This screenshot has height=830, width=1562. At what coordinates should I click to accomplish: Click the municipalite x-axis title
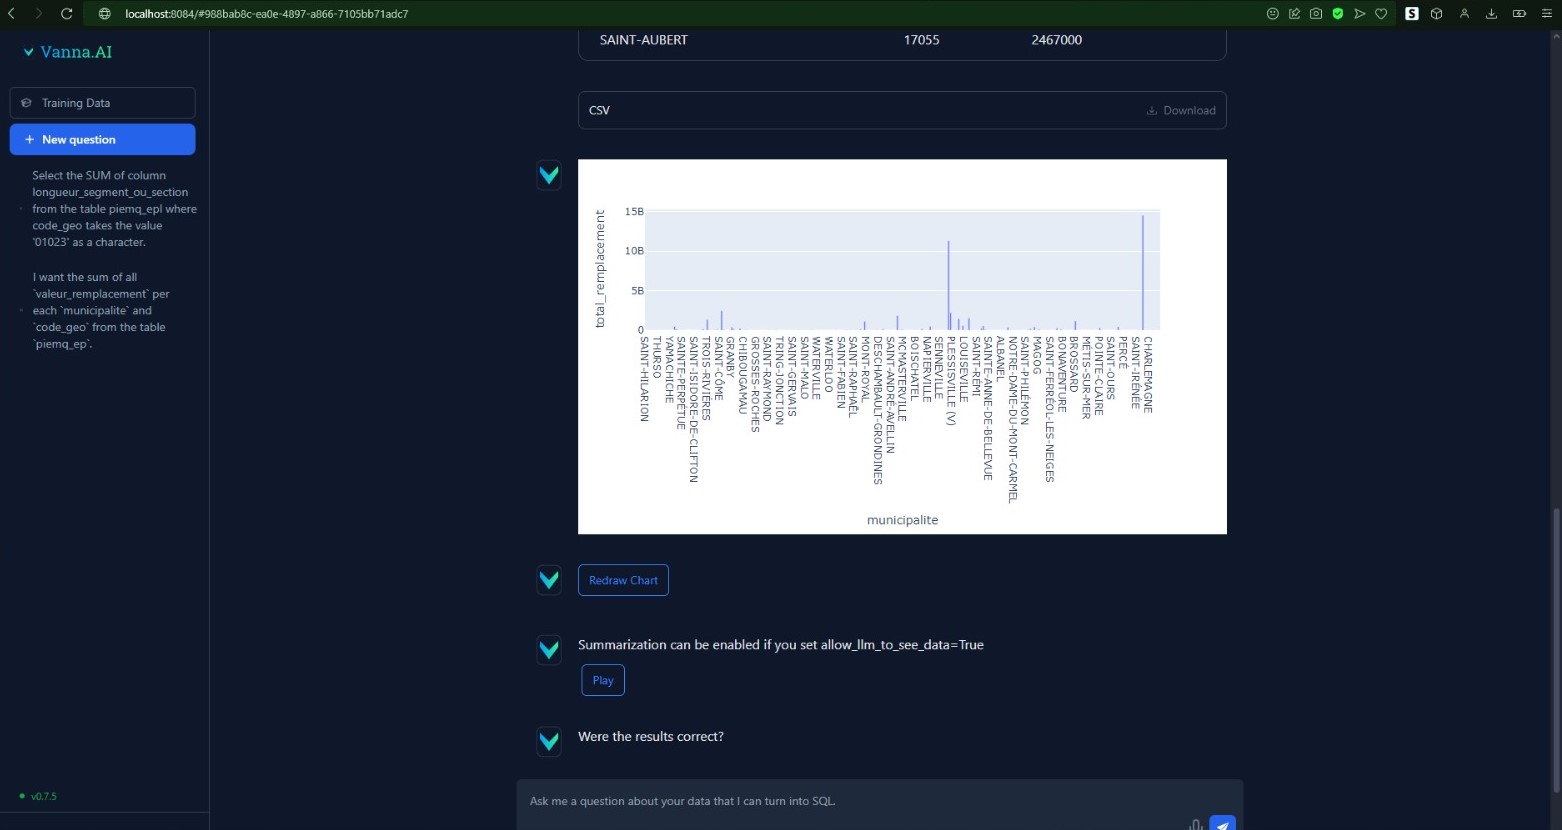pyautogui.click(x=902, y=520)
